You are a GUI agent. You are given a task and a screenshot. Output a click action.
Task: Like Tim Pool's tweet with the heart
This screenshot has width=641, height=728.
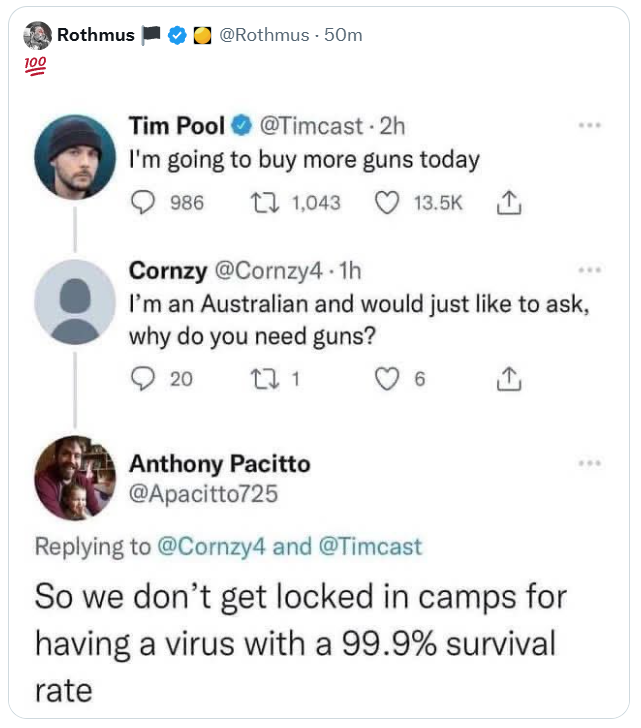pos(387,203)
